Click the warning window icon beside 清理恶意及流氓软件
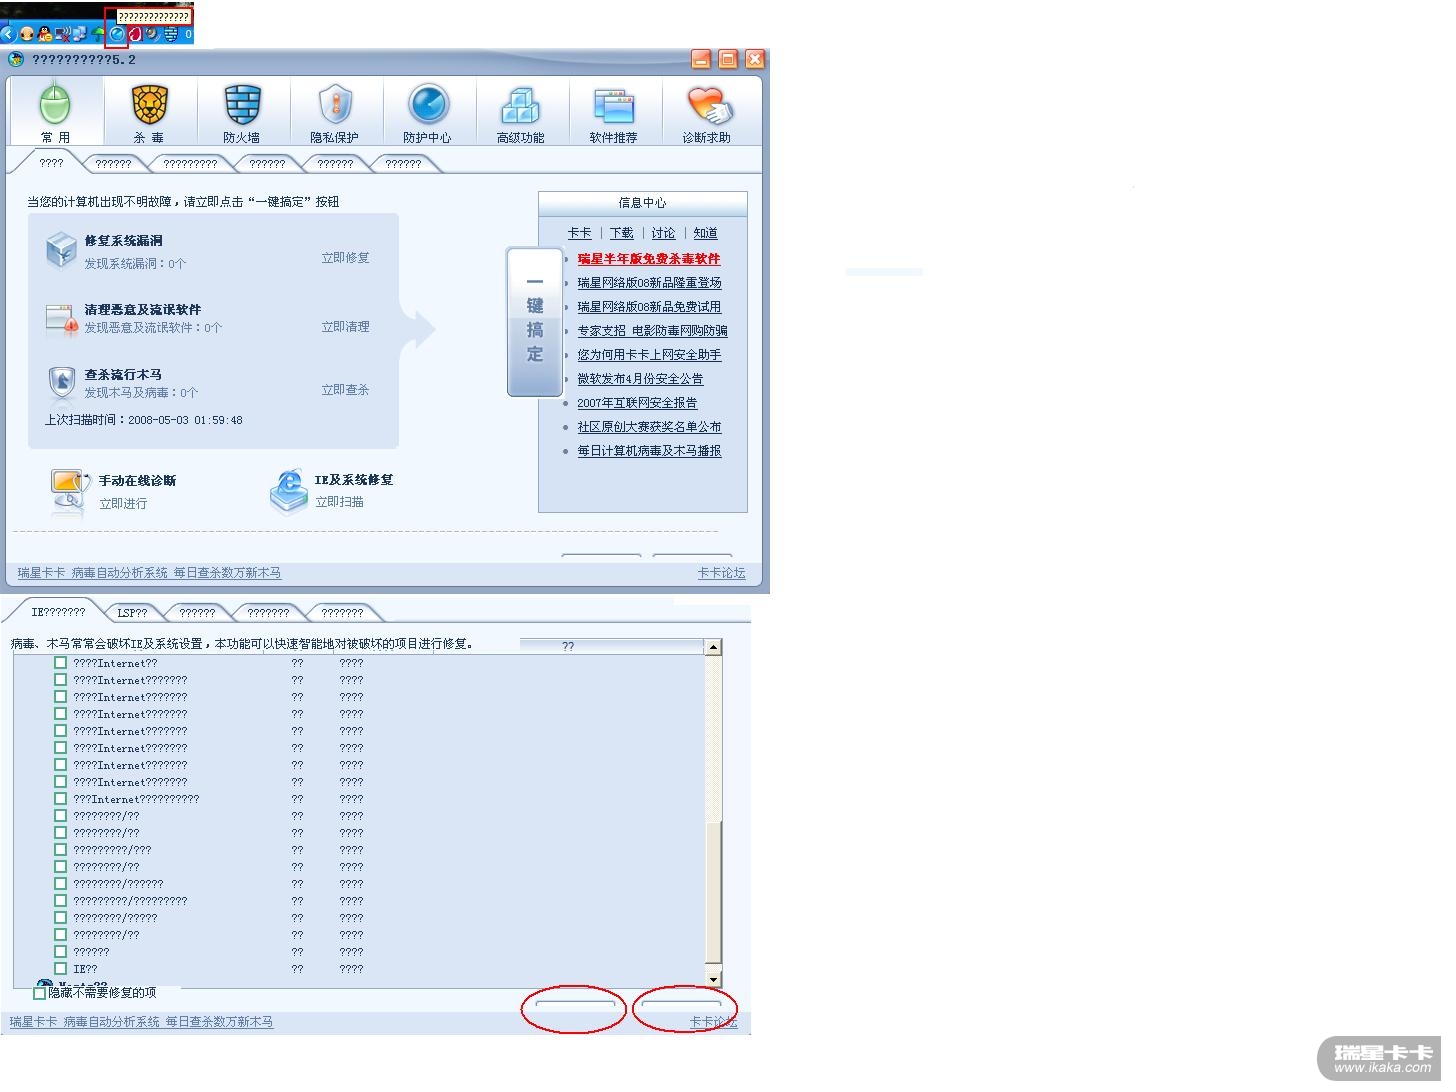1456x1092 pixels. (x=61, y=318)
